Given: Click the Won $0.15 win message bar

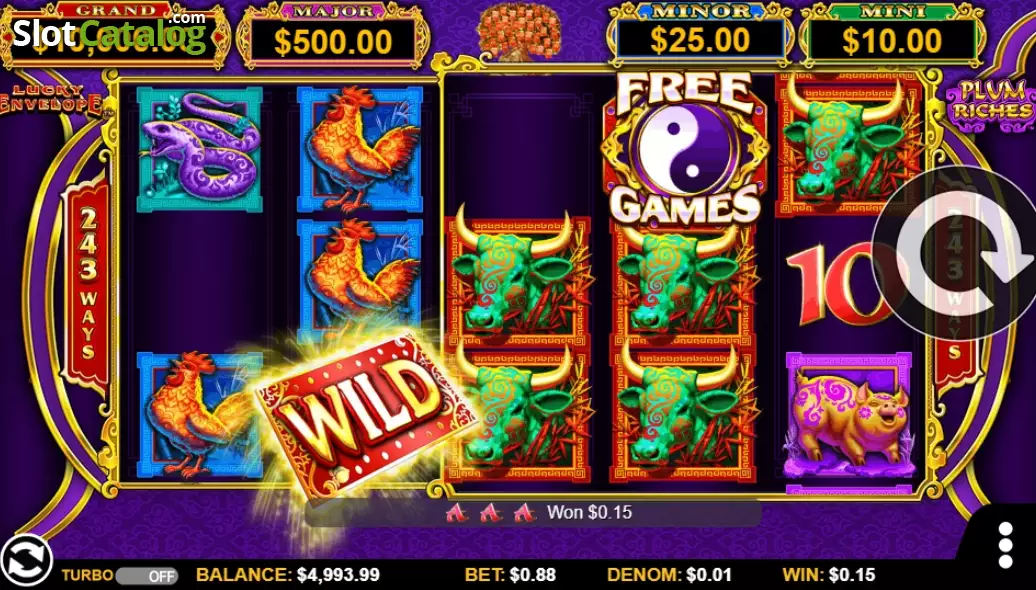Looking at the screenshot, I should point(532,512).
